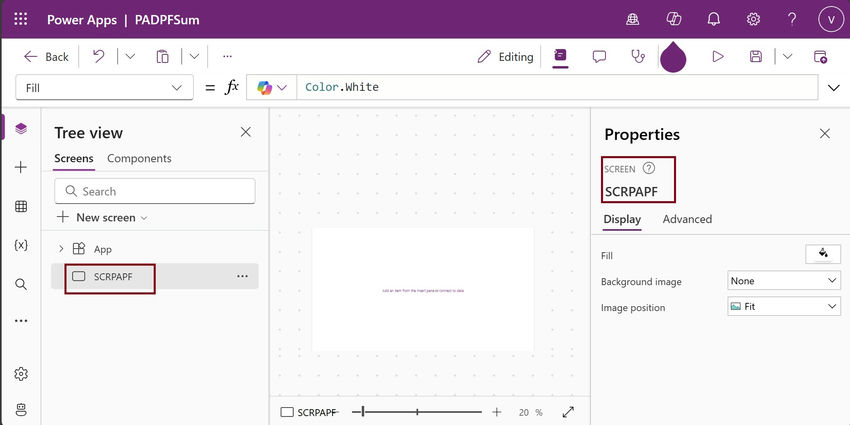The image size is (850, 425).
Task: Expand the paste options dropdown
Action: coord(194,56)
